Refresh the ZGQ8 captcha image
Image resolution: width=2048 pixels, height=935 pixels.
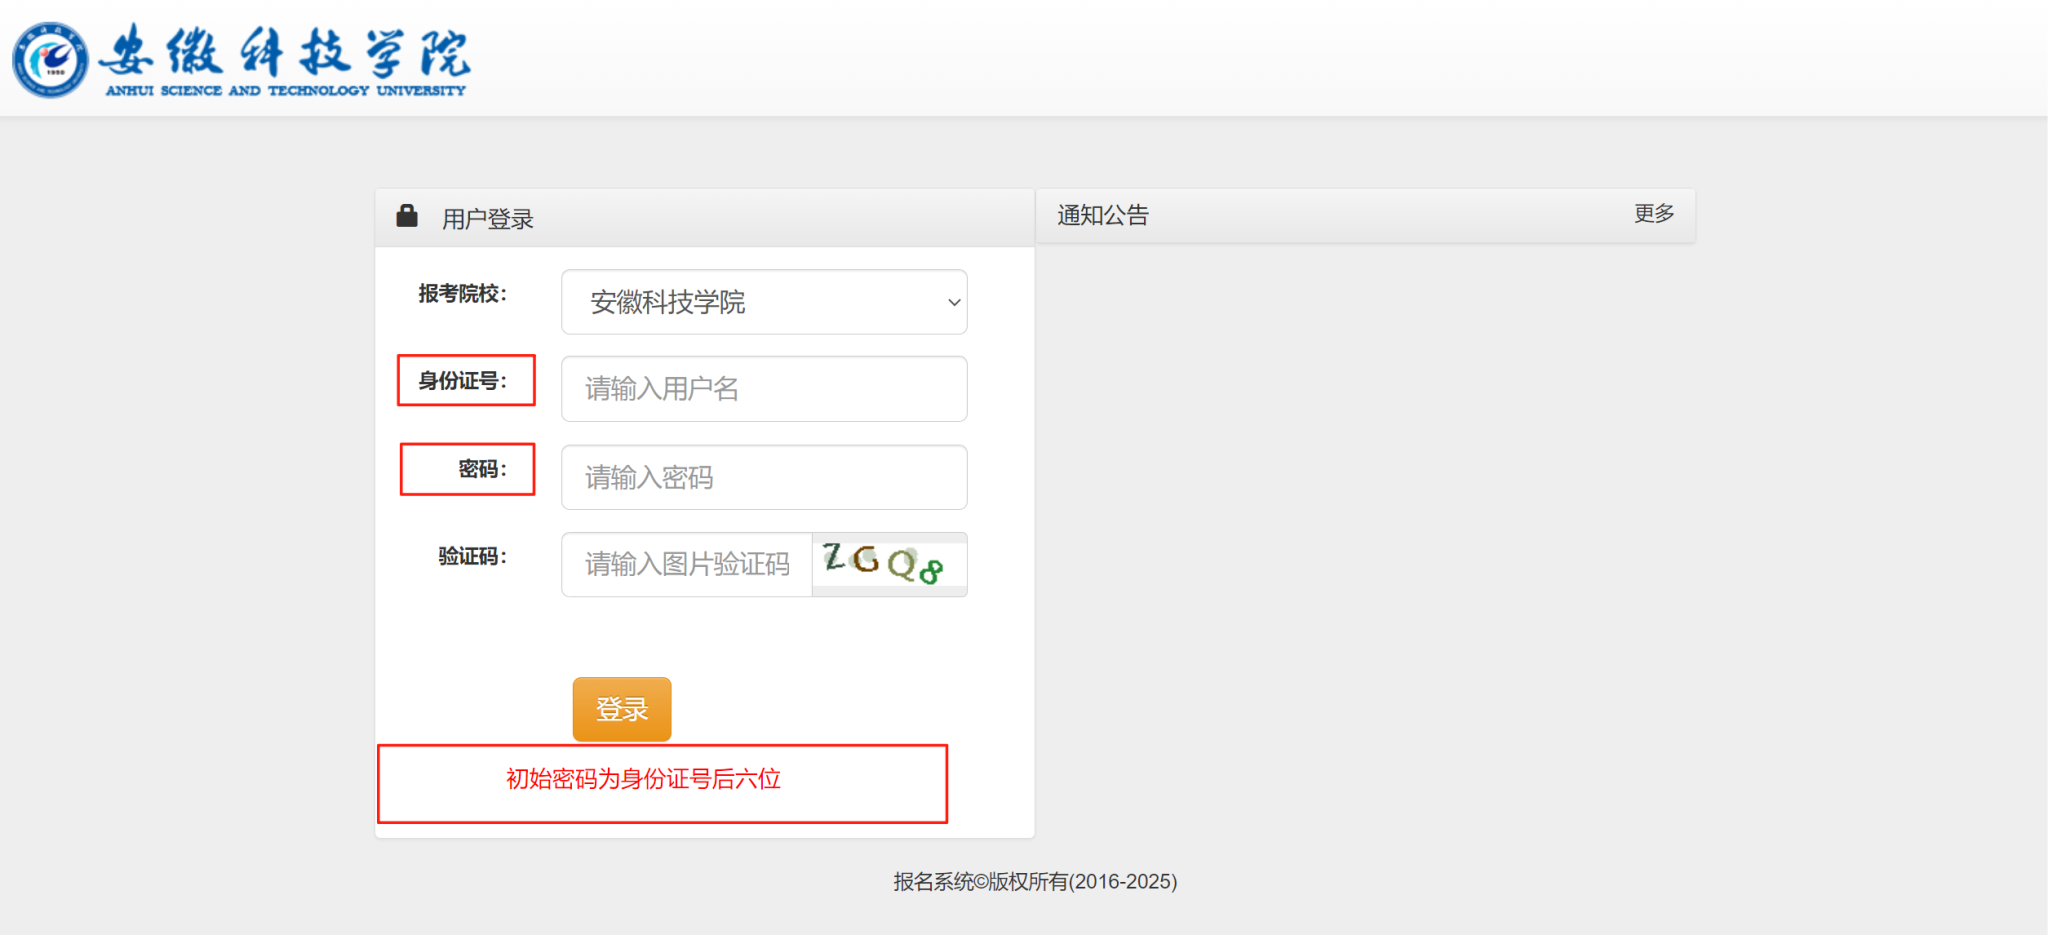pyautogui.click(x=888, y=563)
